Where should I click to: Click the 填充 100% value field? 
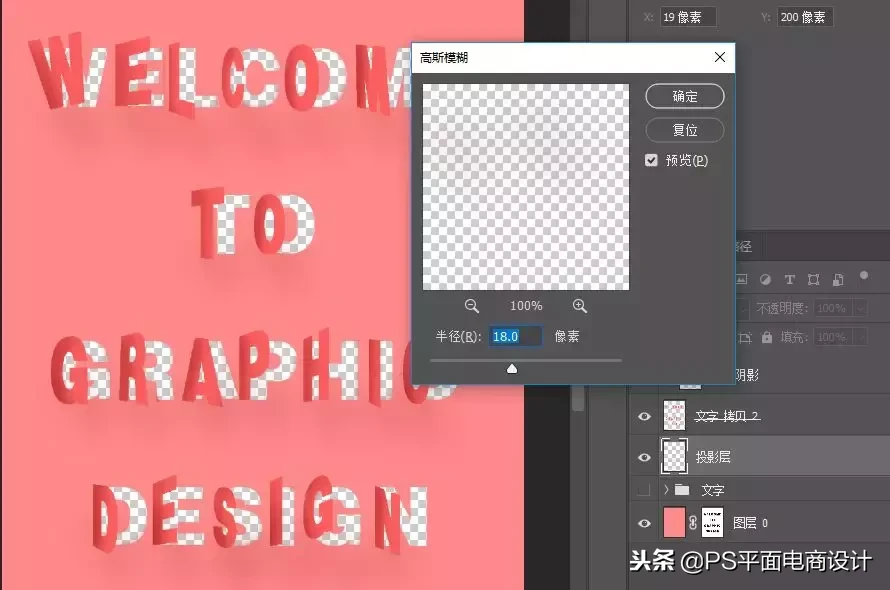coord(833,337)
